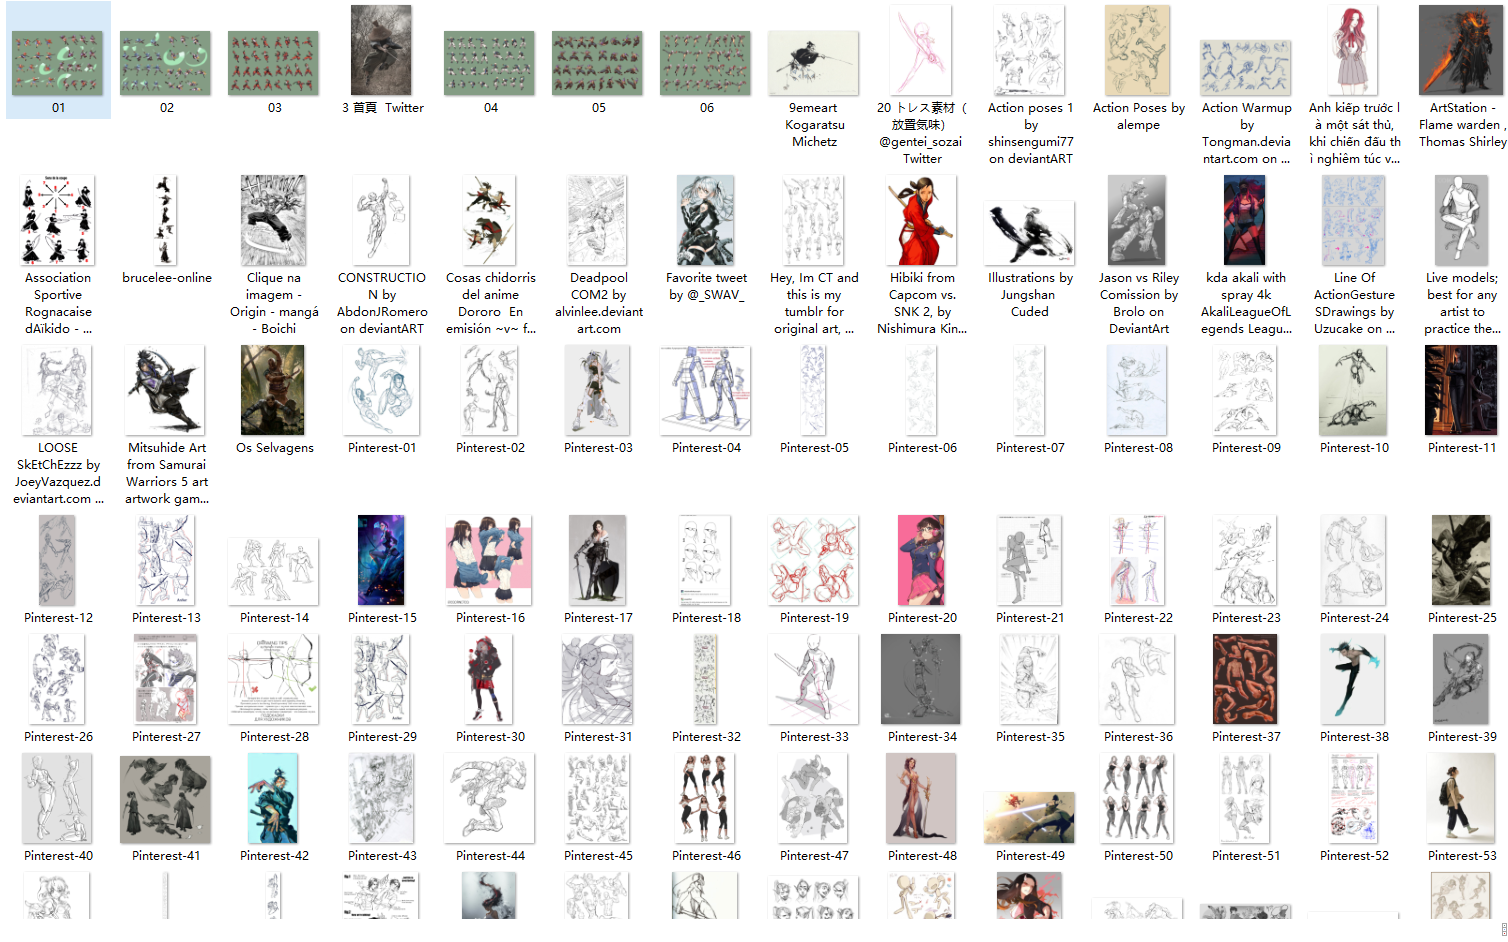
Task: Select the Pinterest-20 thumbnail
Action: click(x=922, y=560)
